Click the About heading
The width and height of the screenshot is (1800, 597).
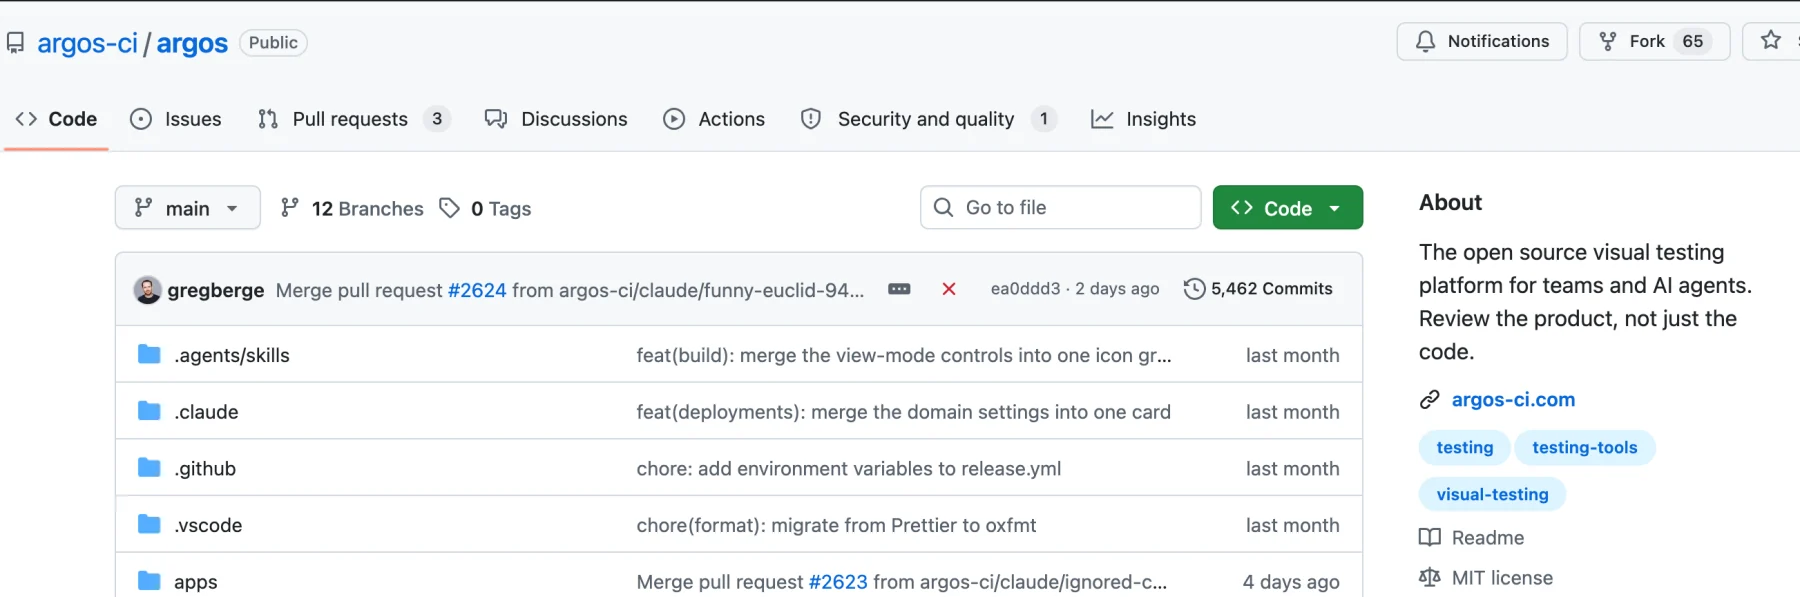(x=1450, y=202)
